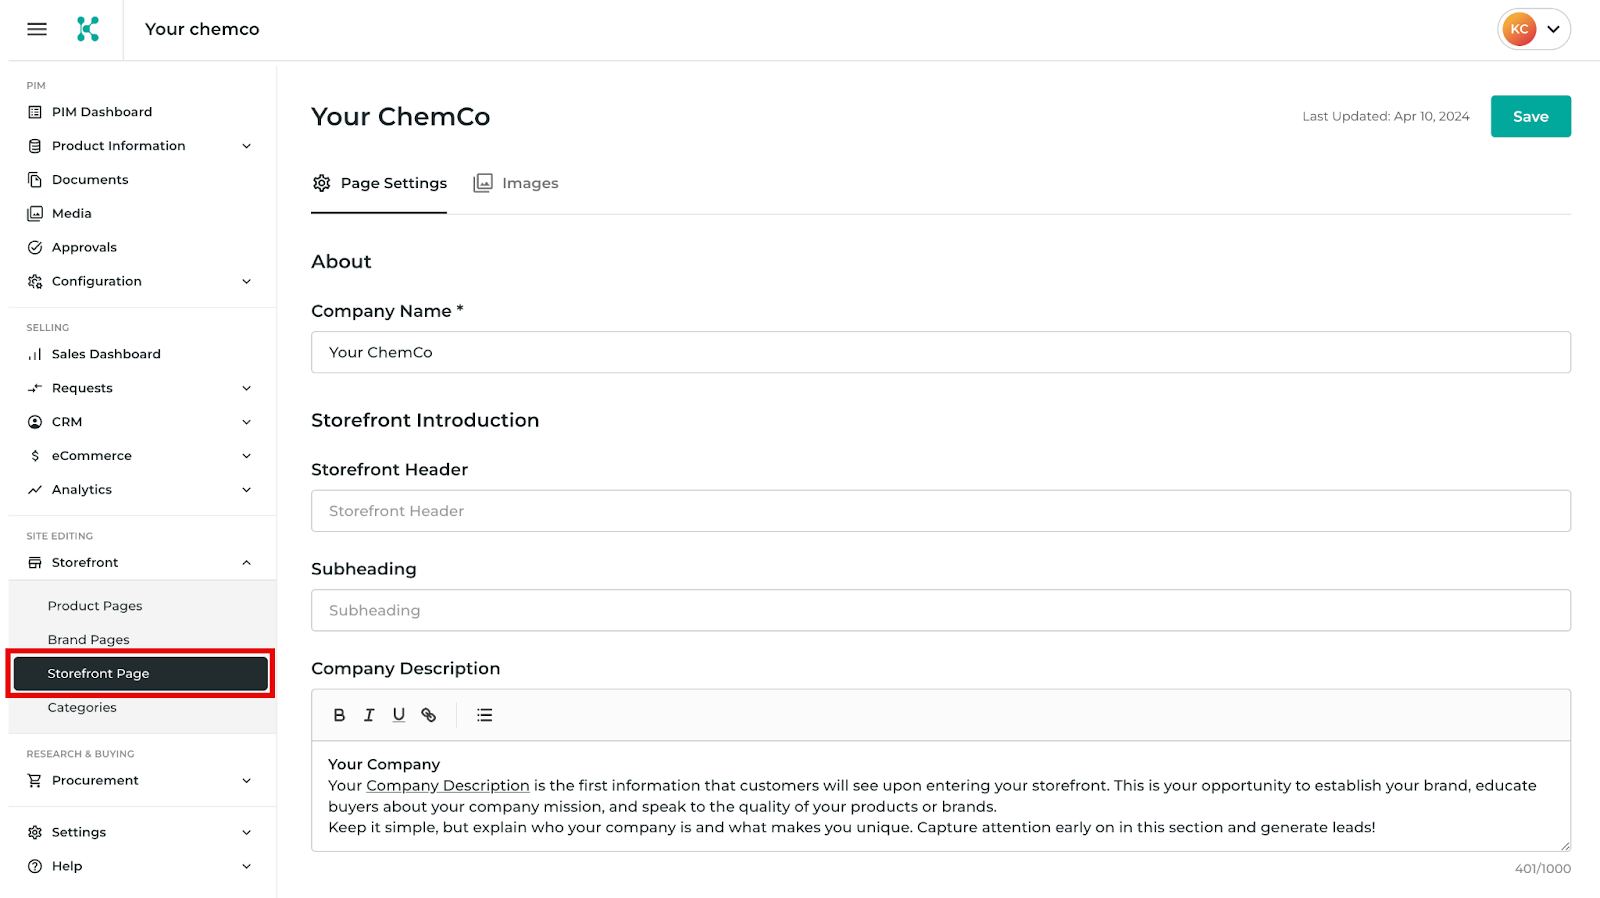1600x898 pixels.
Task: Click the Approvals icon in the sidebar
Action: click(x=35, y=247)
